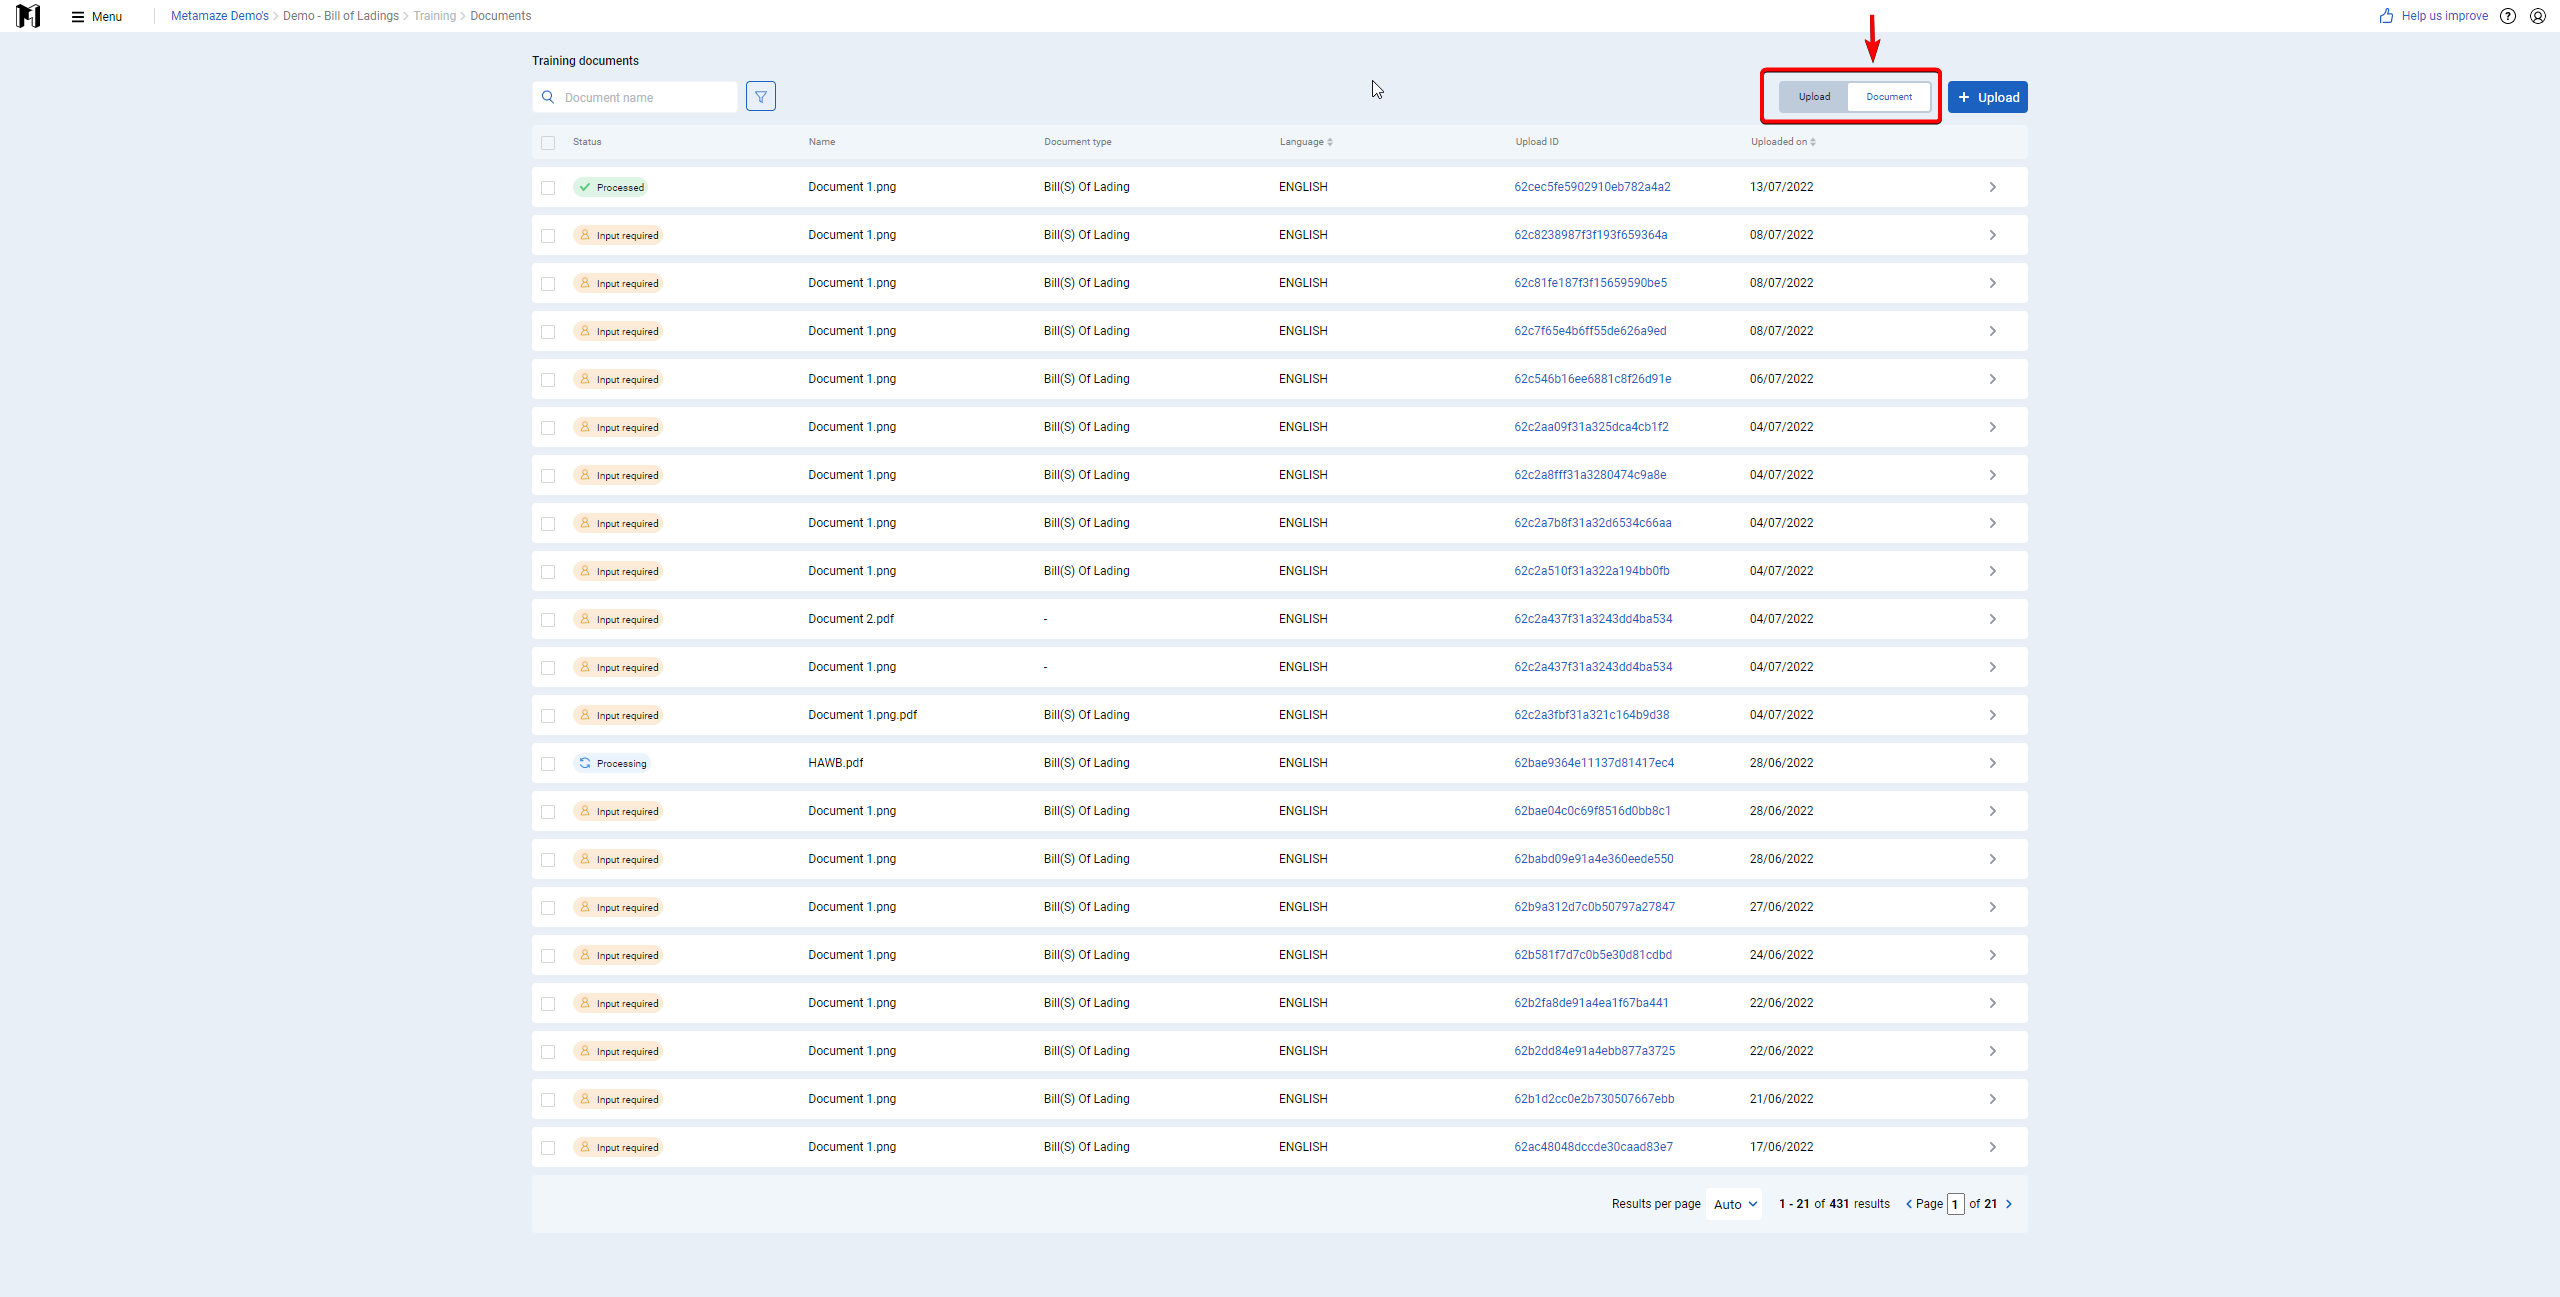
Task: Click the Page number input box
Action: 1956,1204
